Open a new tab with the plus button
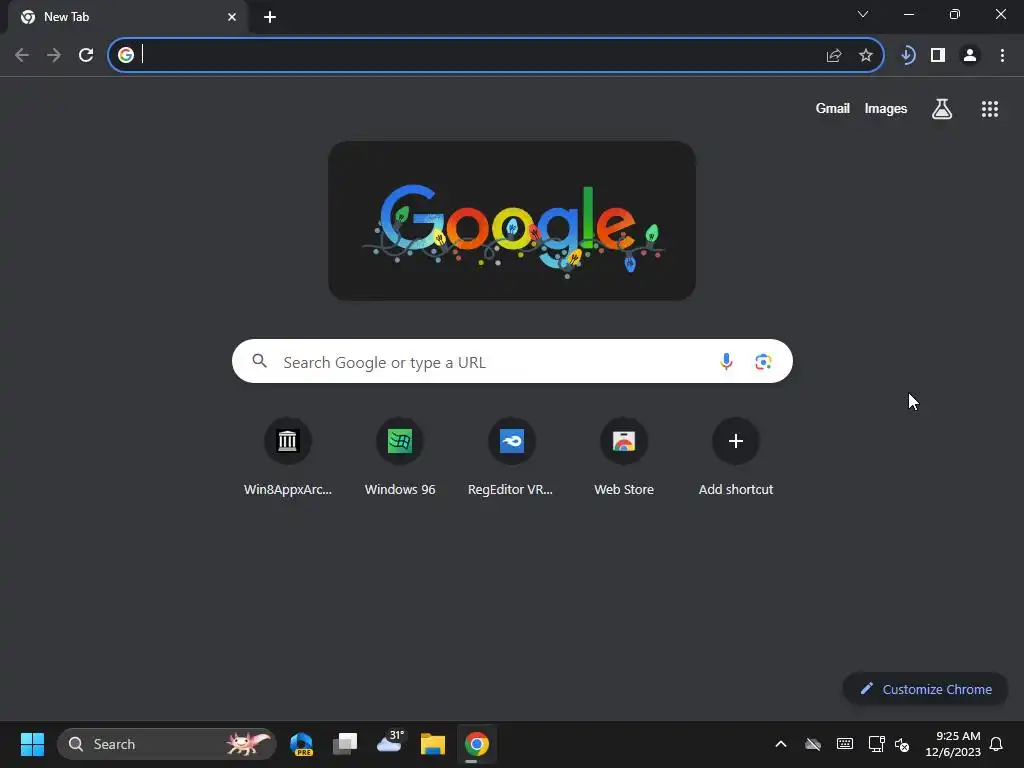 270,17
